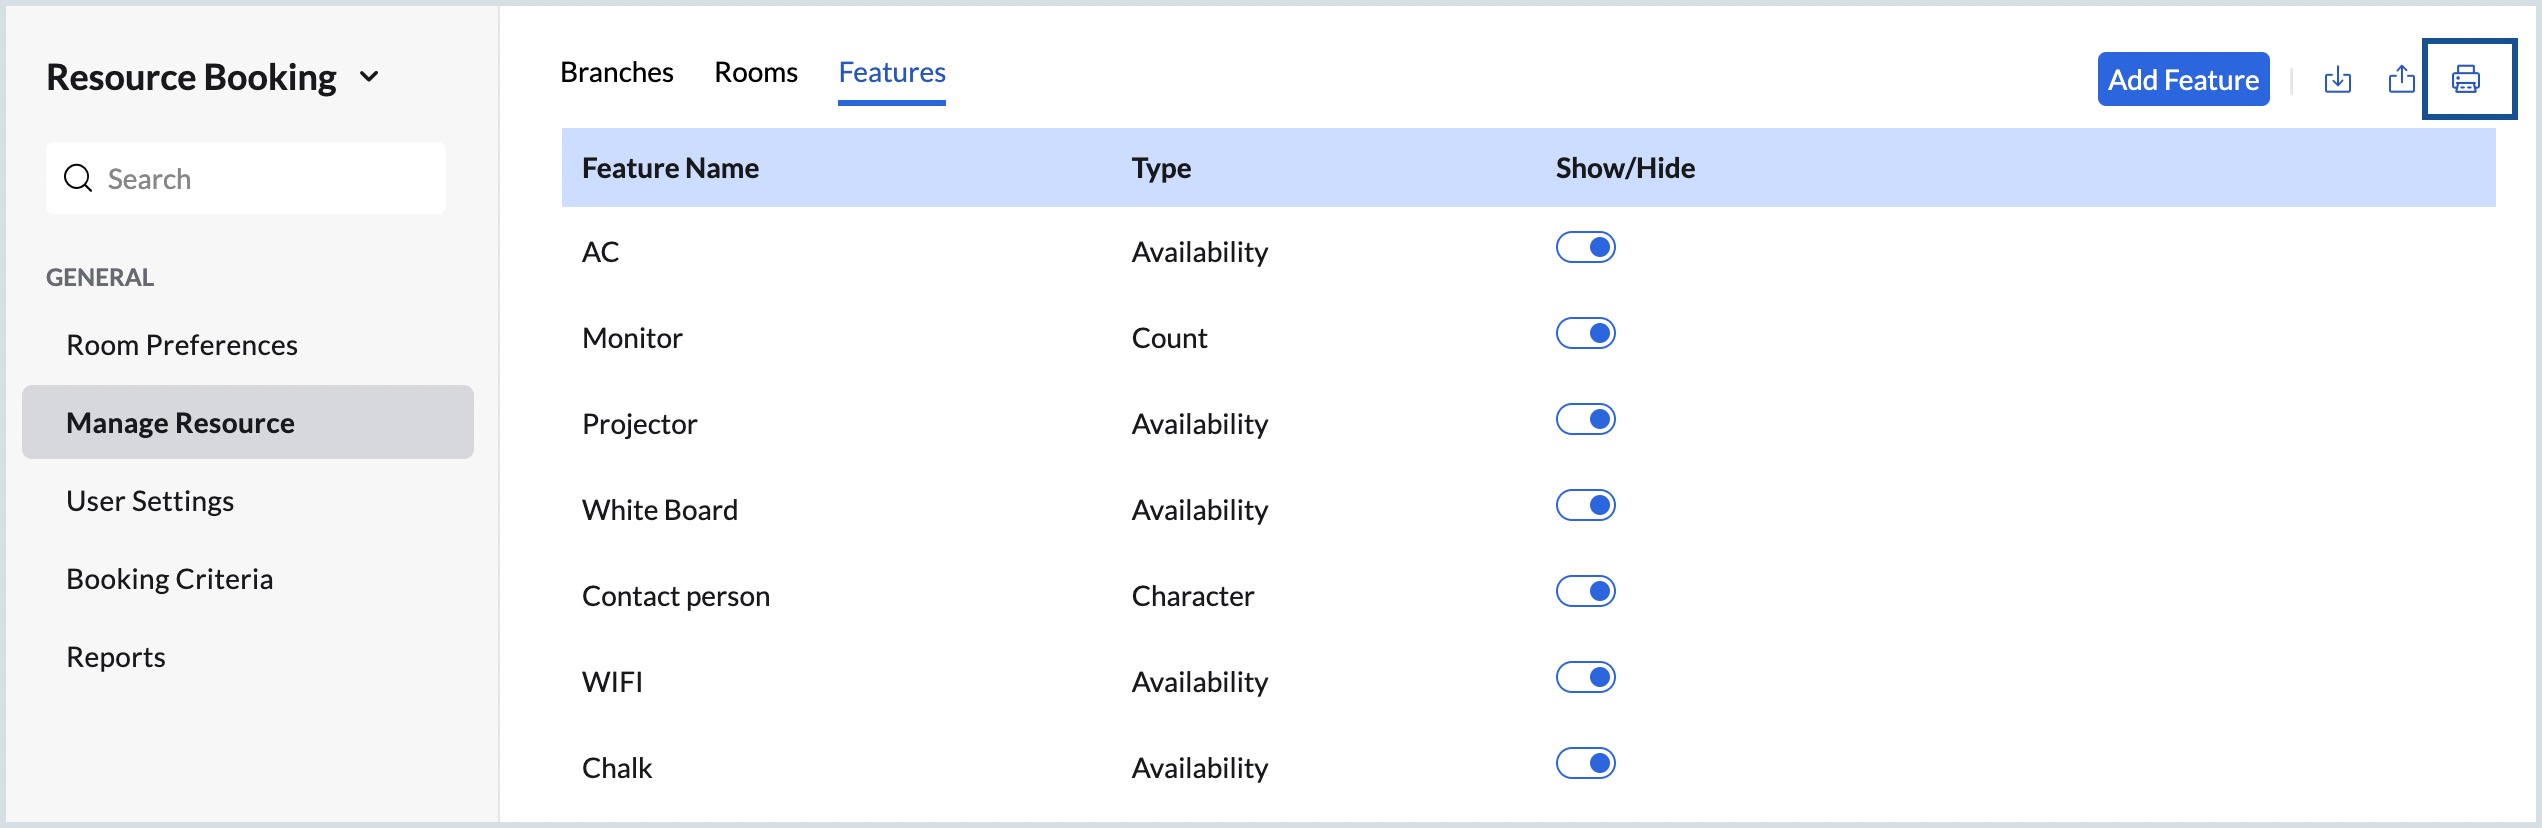Hide the White Board feature
The image size is (2542, 828).
(x=1585, y=505)
